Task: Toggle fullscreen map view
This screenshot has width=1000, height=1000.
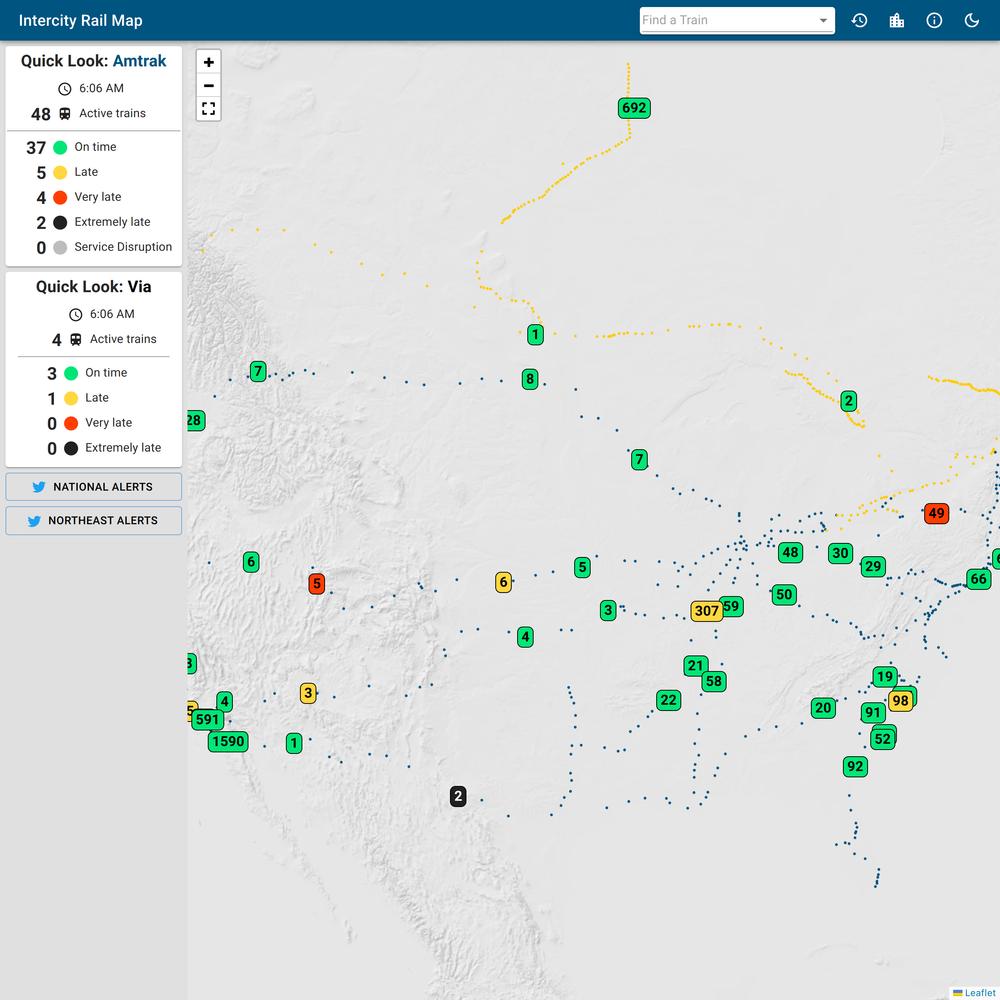Action: tap(209, 109)
